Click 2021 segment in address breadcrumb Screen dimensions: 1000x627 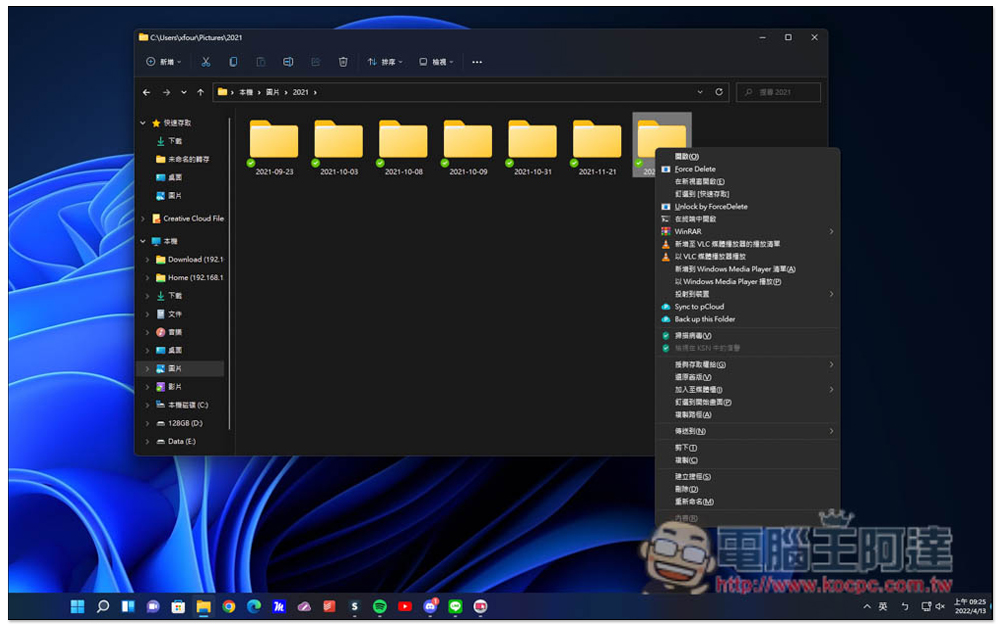click(300, 92)
